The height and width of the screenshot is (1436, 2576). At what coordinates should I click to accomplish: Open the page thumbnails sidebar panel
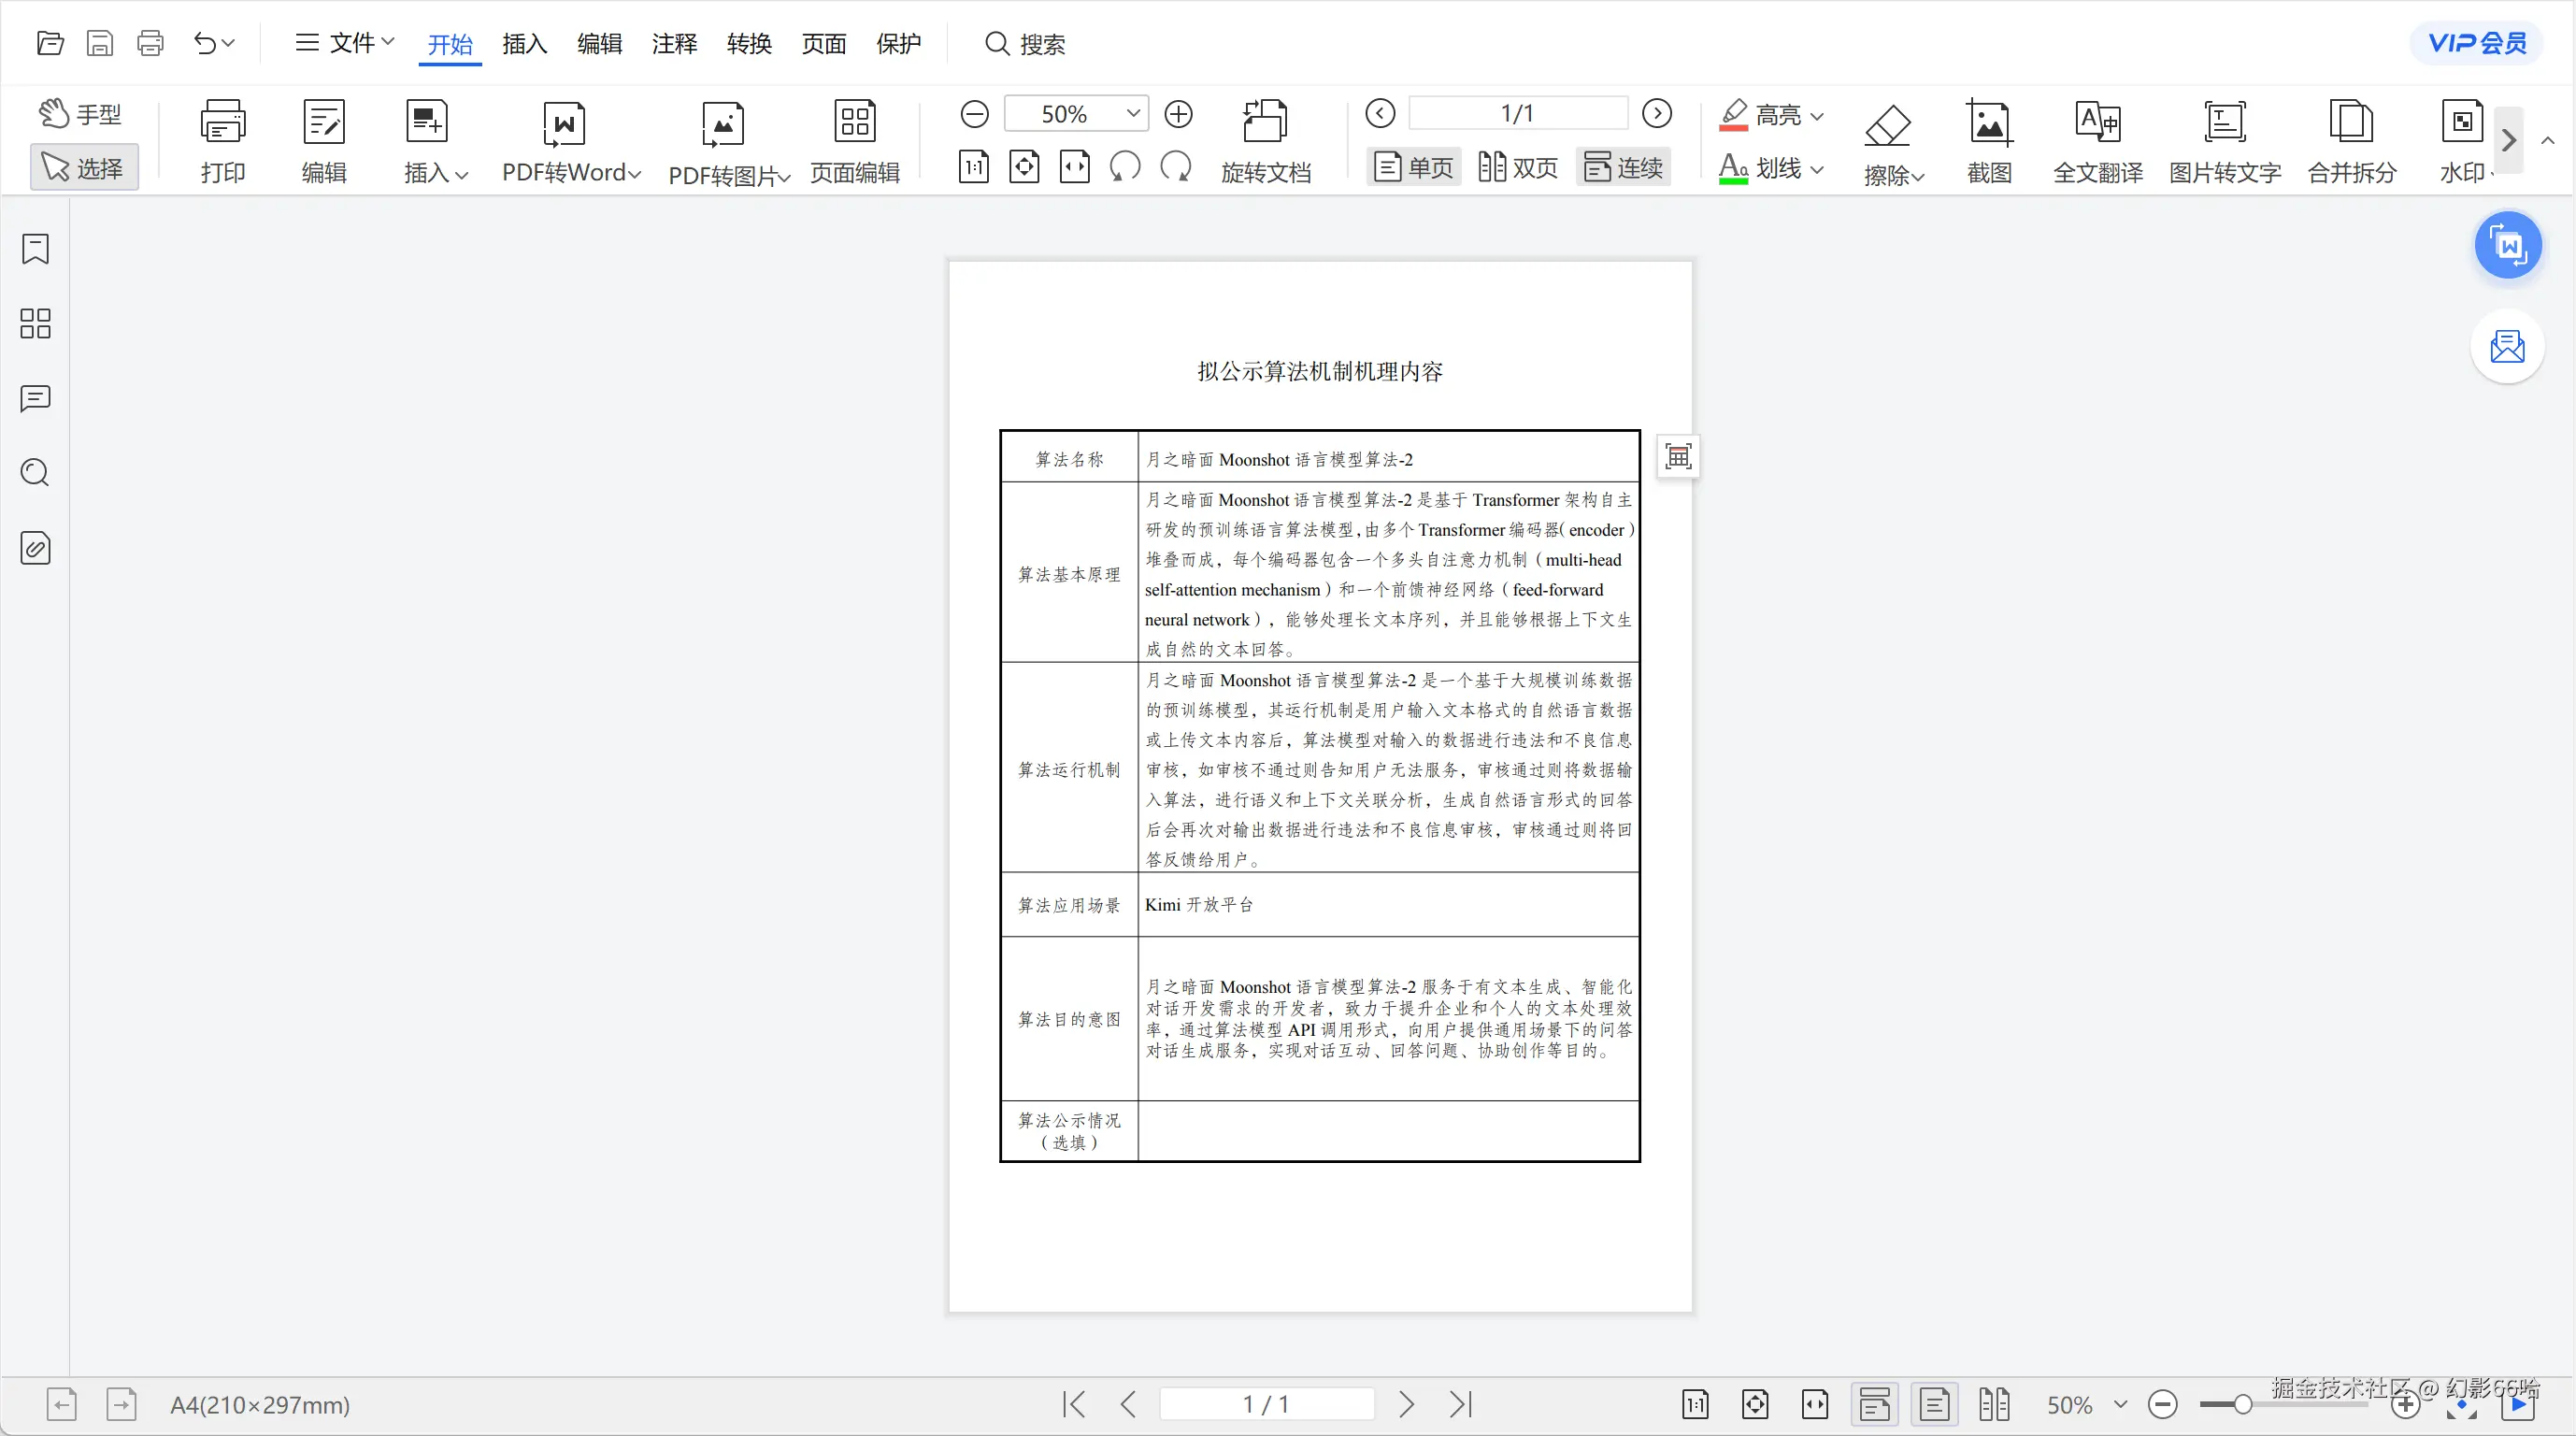pos(35,323)
